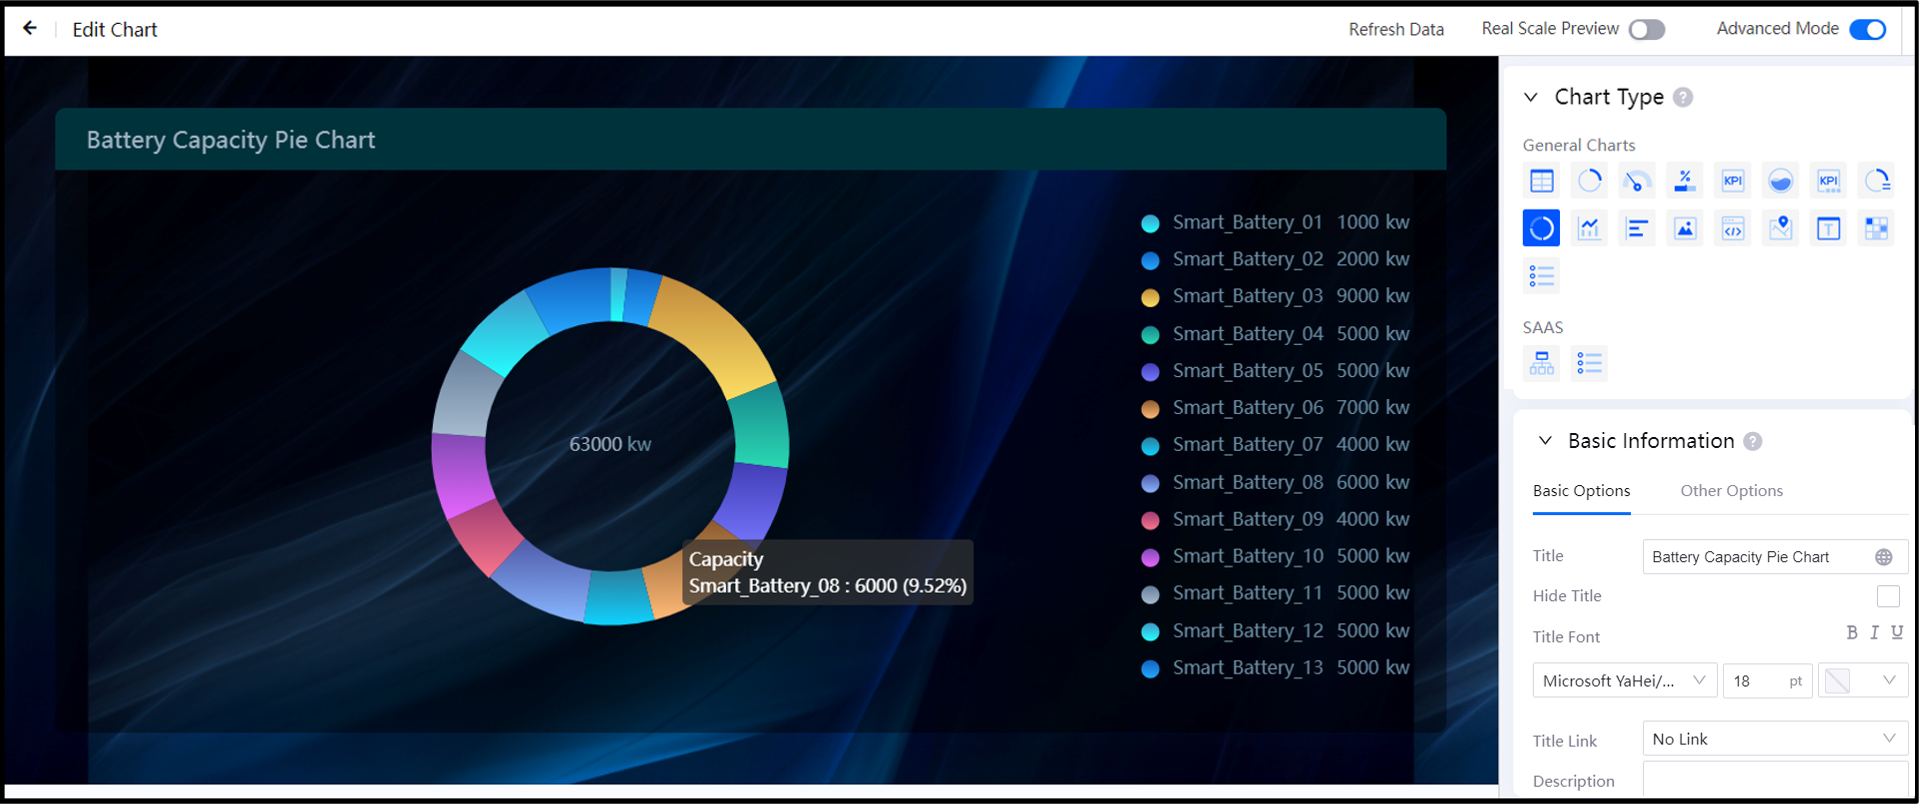This screenshot has height=804, width=1920.
Task: Select the heatmap grid chart icon
Action: click(x=1876, y=229)
